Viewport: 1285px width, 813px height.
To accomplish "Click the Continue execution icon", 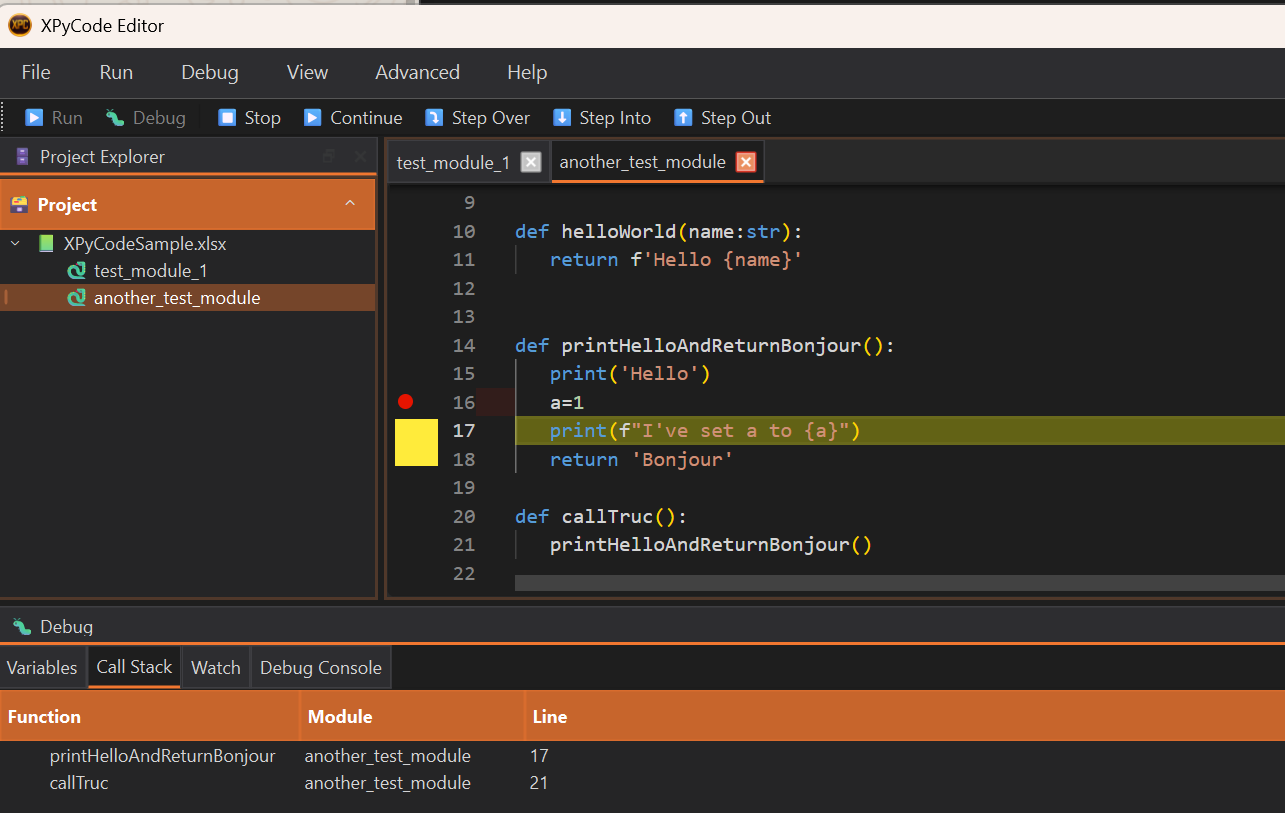I will (313, 118).
